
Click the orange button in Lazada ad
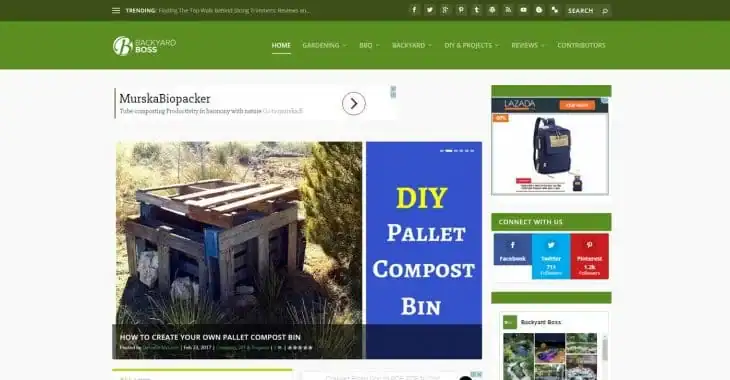coord(577,105)
